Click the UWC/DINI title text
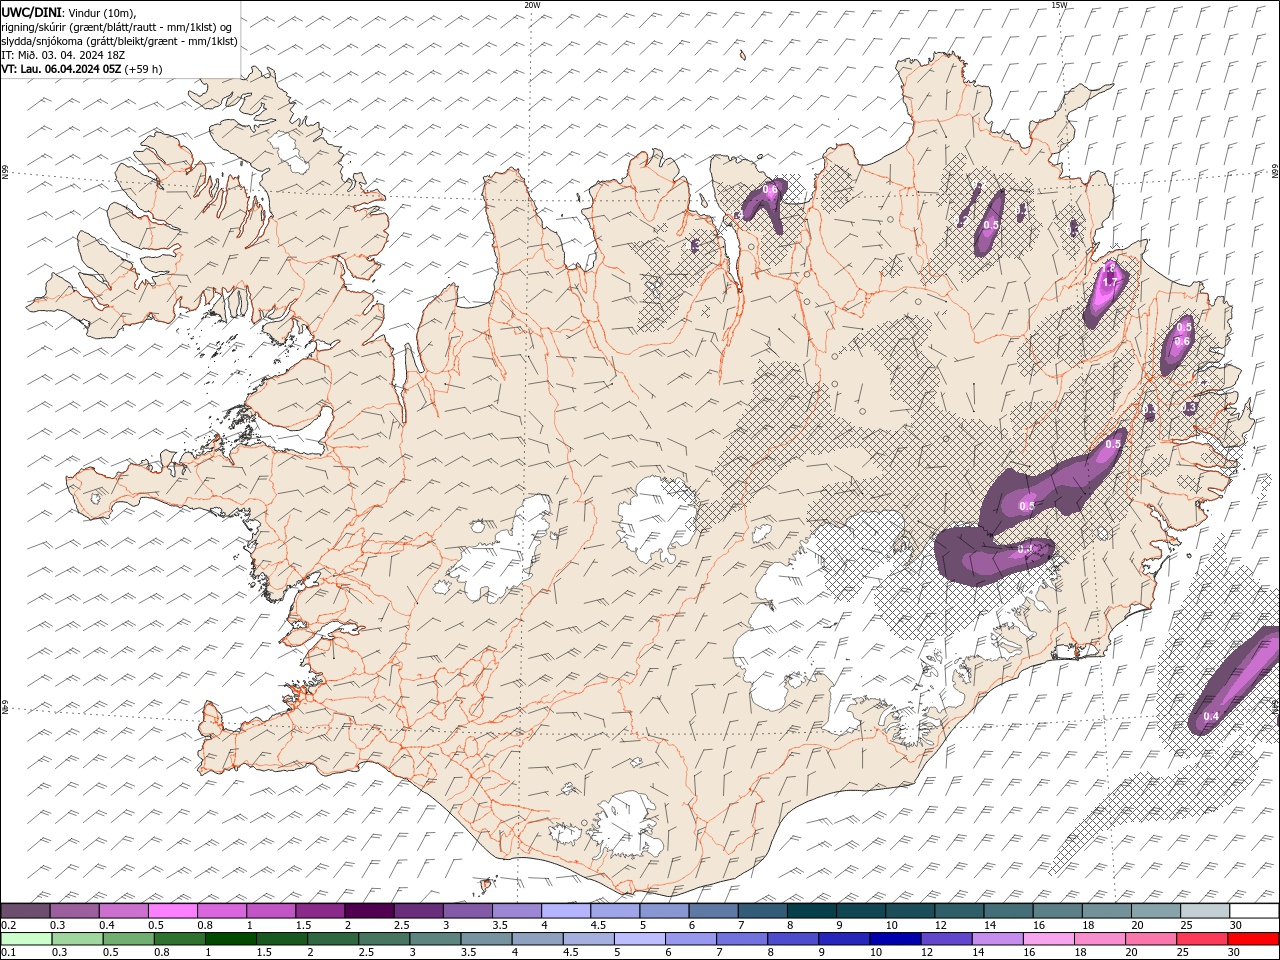 pyautogui.click(x=31, y=12)
